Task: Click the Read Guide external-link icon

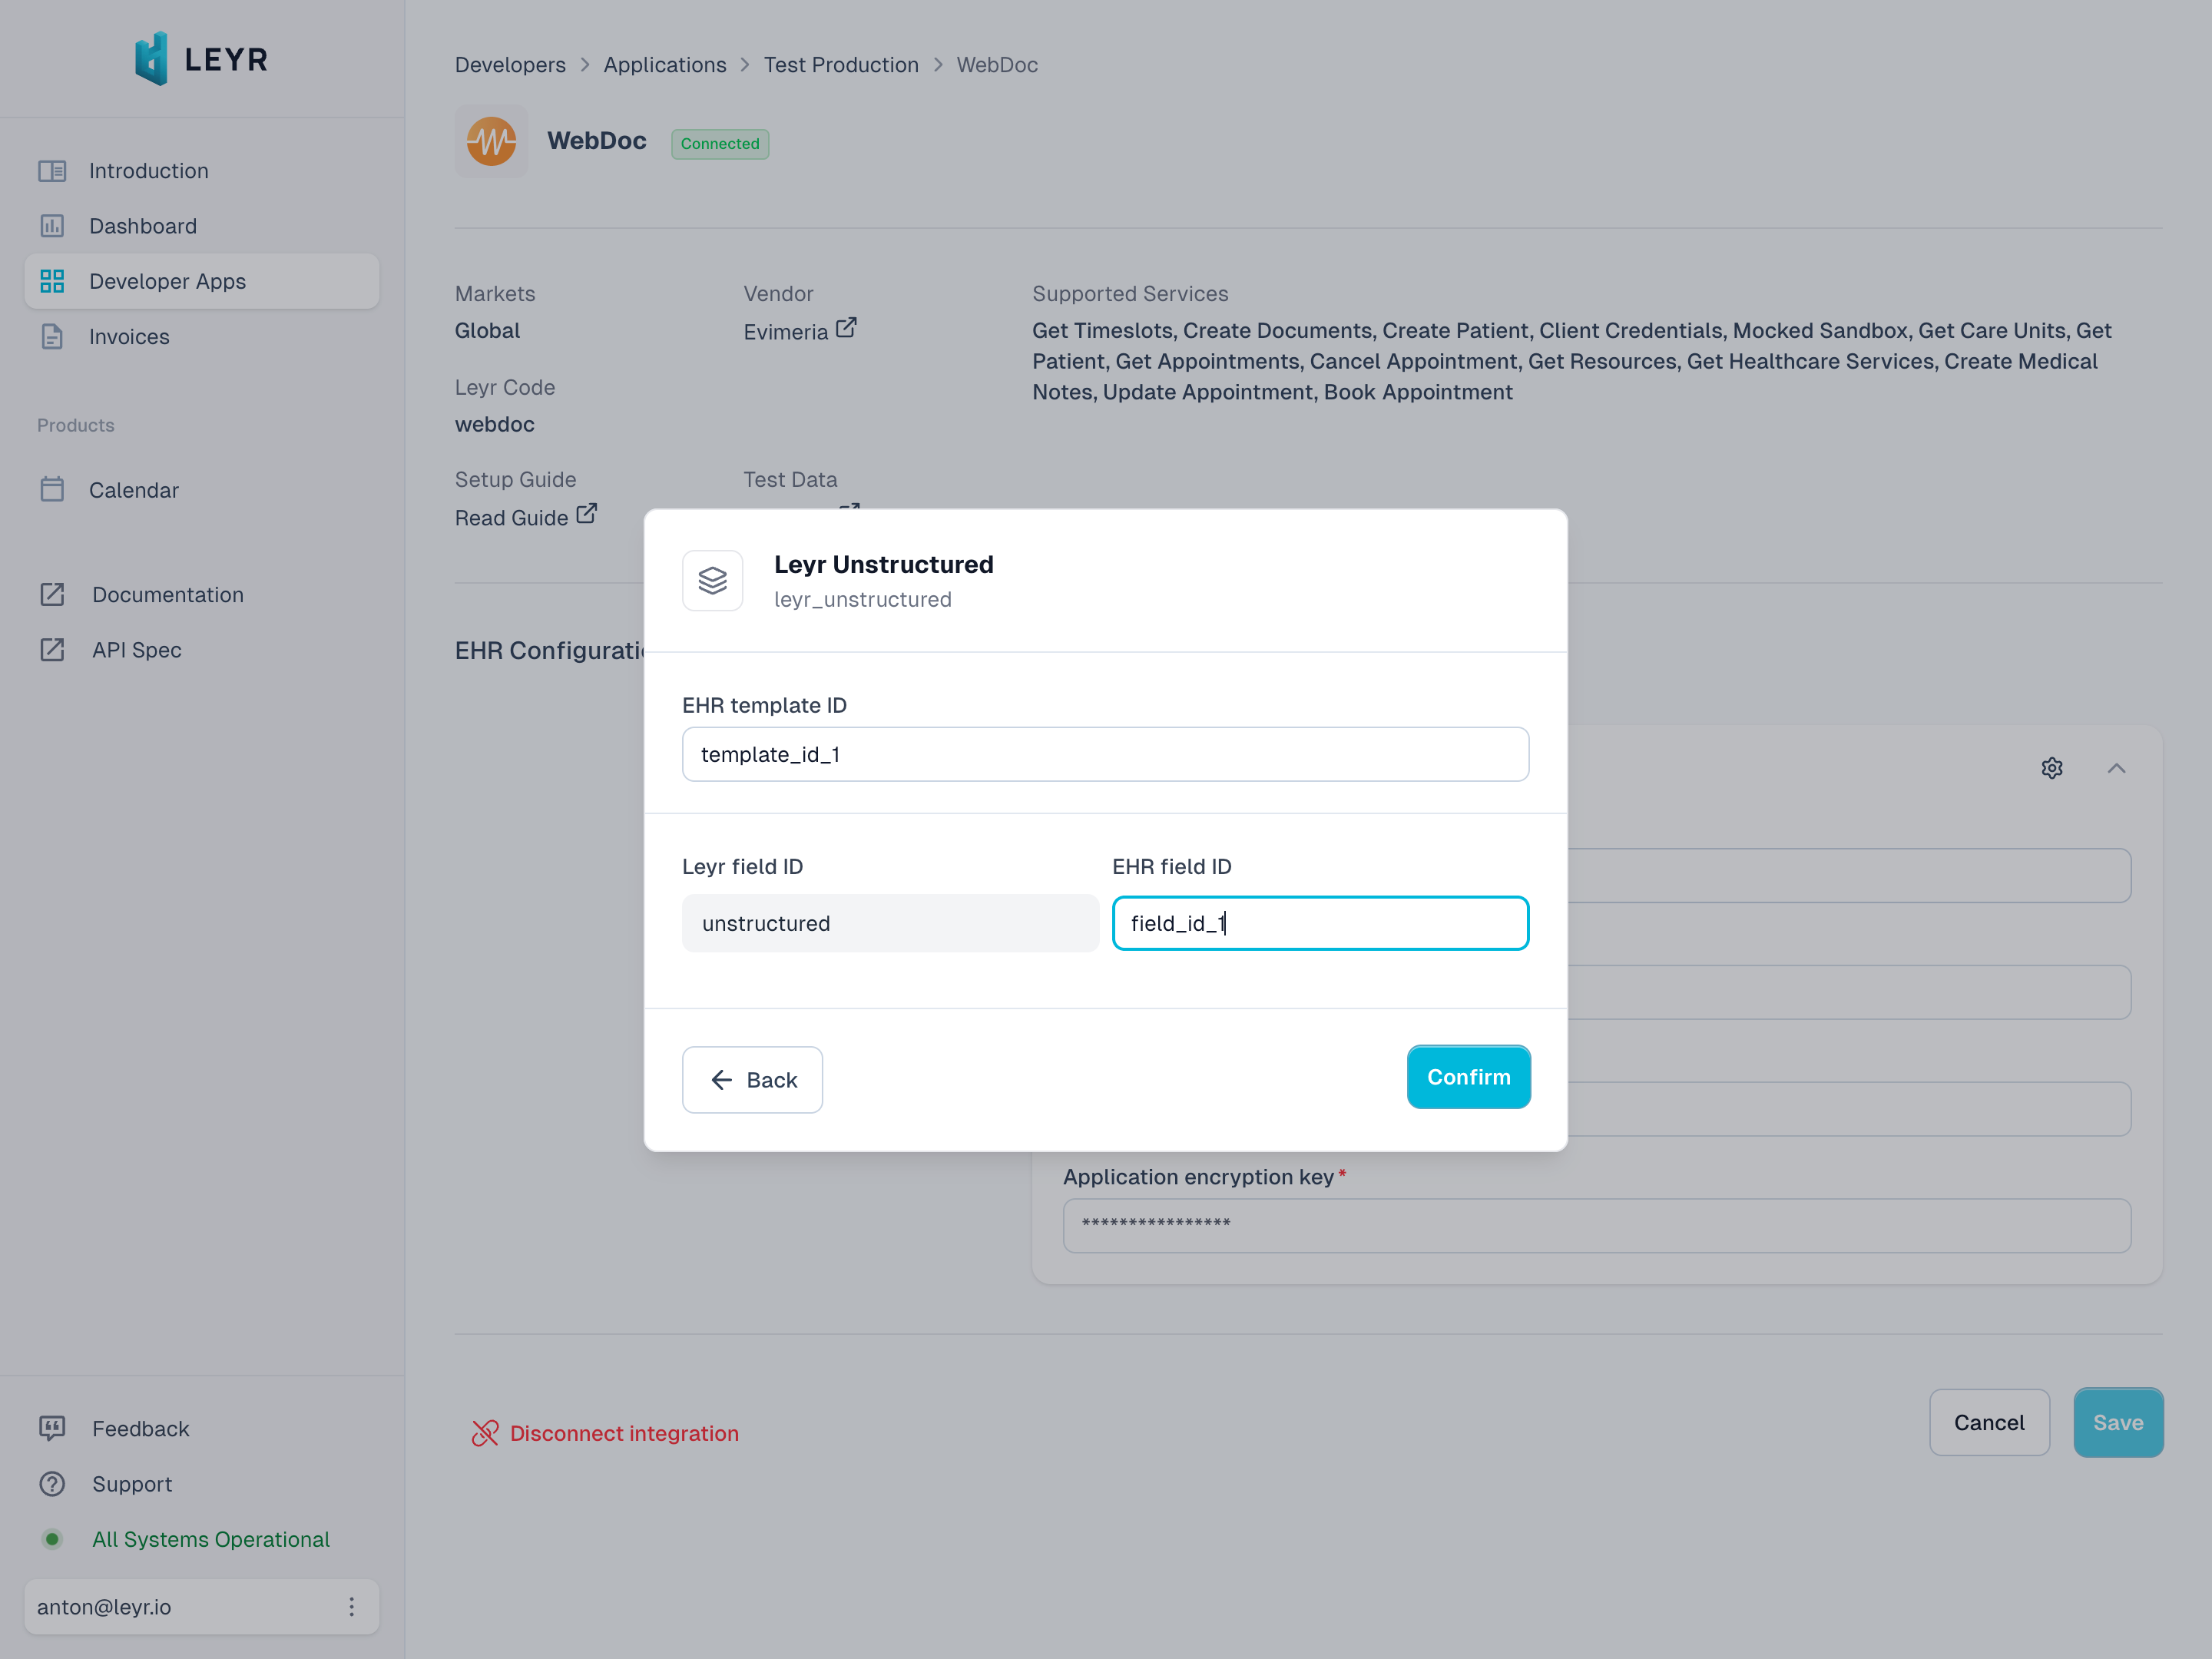Action: 587,514
